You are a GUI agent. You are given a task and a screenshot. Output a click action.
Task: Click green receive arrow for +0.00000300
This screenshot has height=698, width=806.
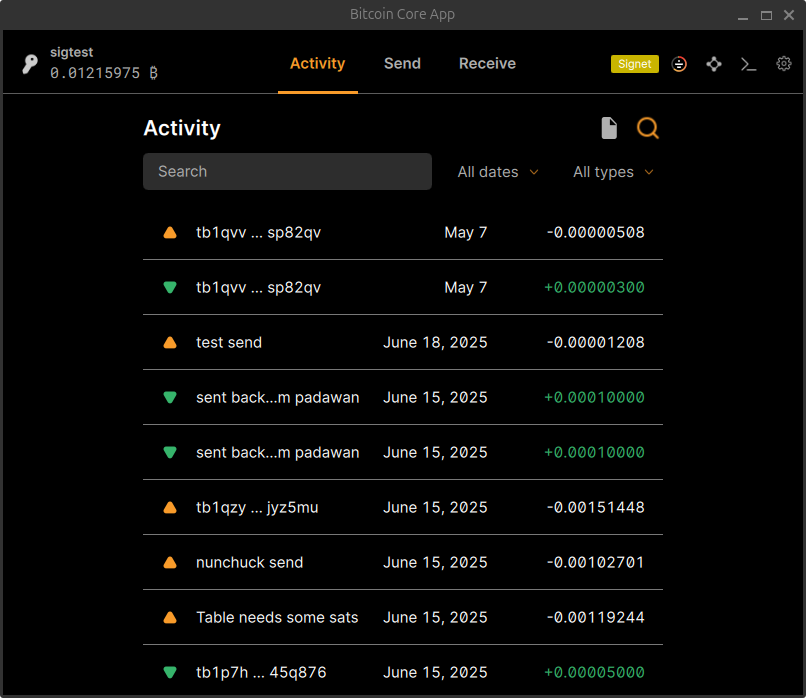(x=170, y=287)
